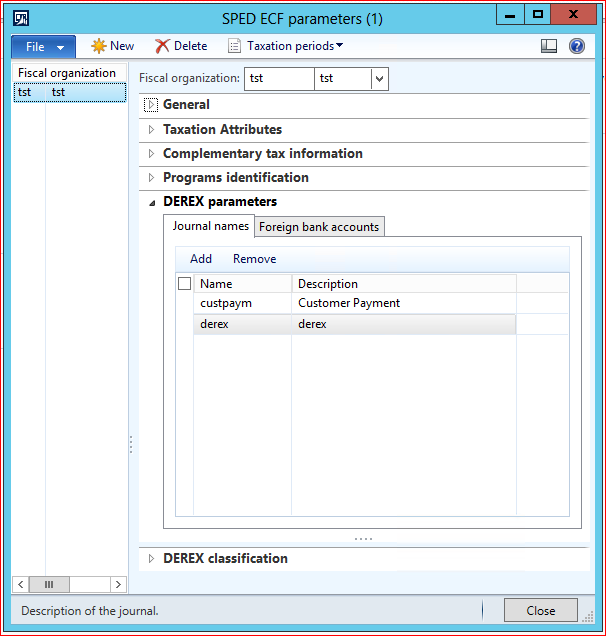The height and width of the screenshot is (636, 606).
Task: Click the red Delete X icon
Action: (x=162, y=46)
